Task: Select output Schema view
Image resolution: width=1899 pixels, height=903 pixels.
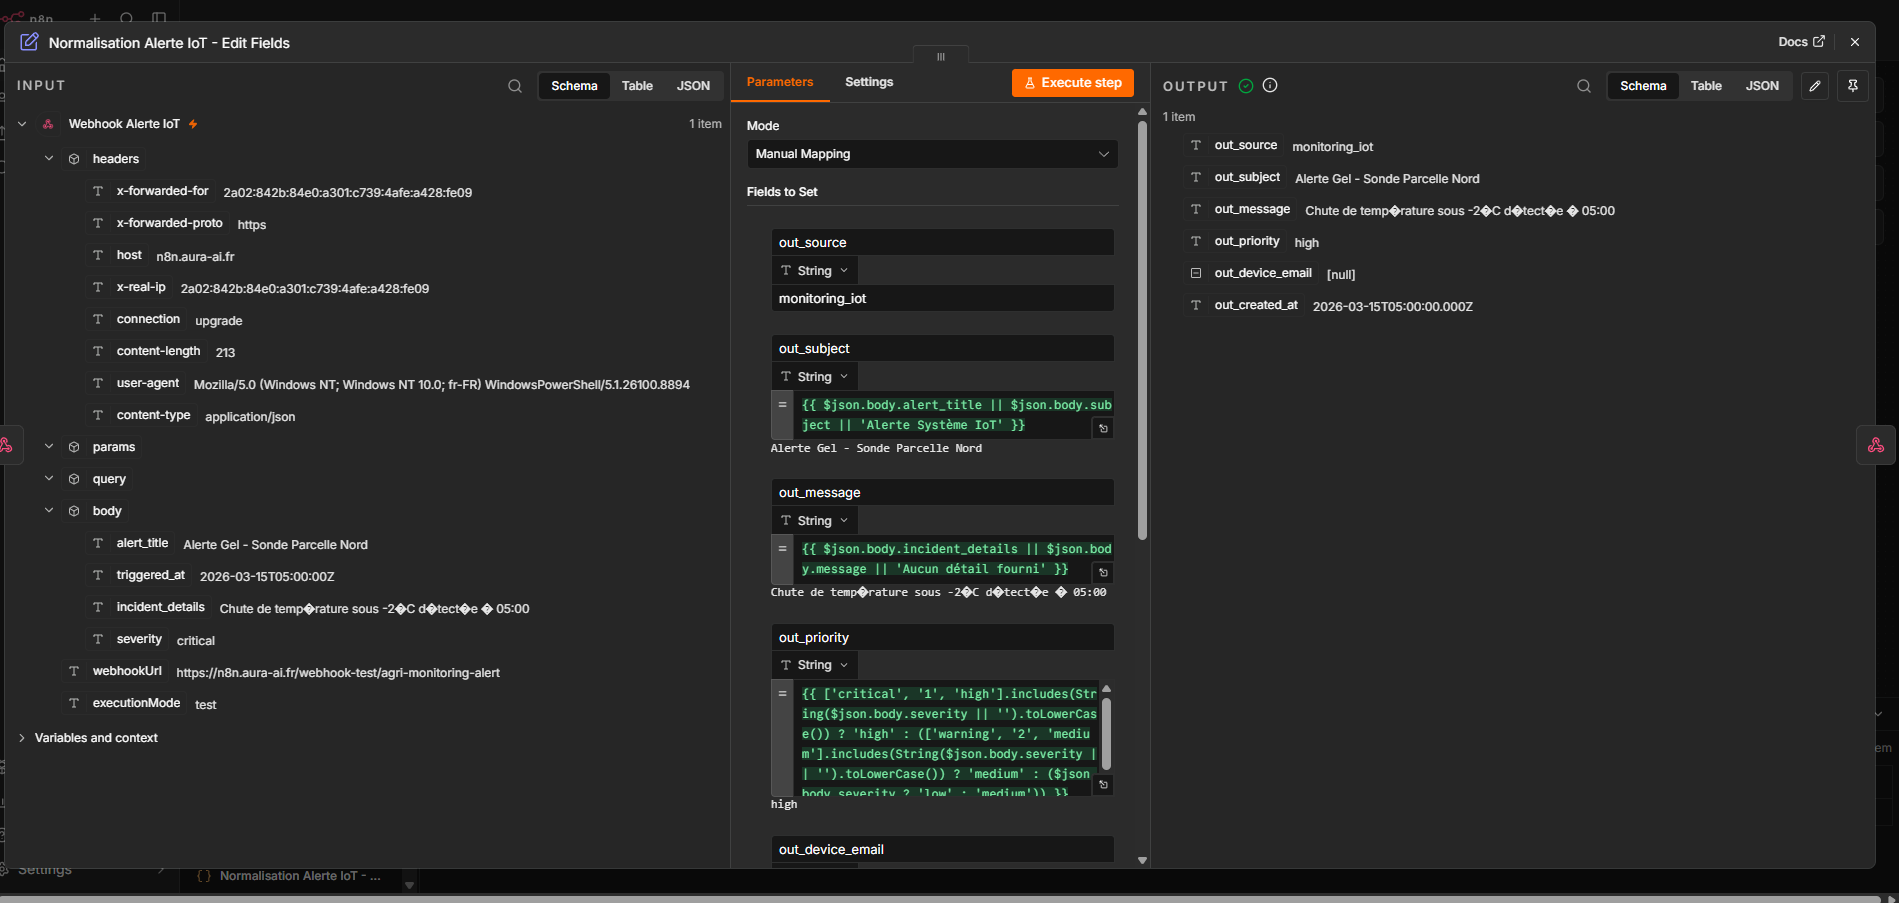Action: tap(1643, 86)
